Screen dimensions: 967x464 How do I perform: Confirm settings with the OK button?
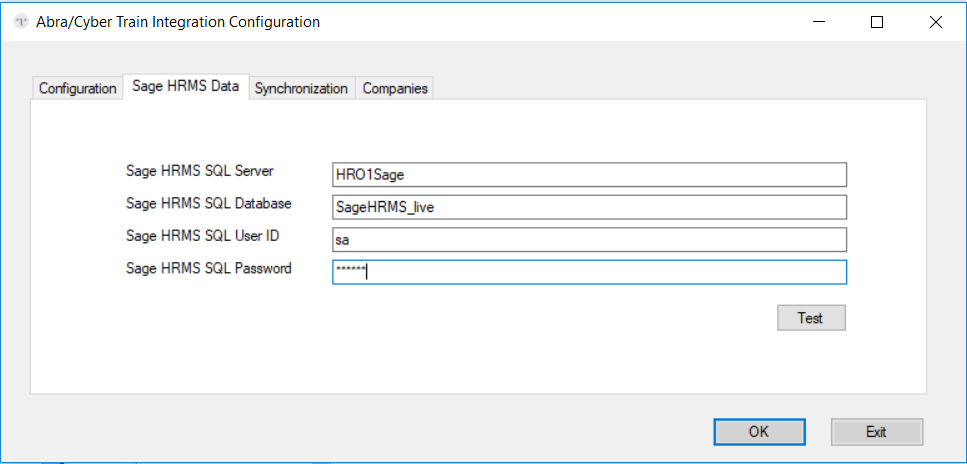759,432
